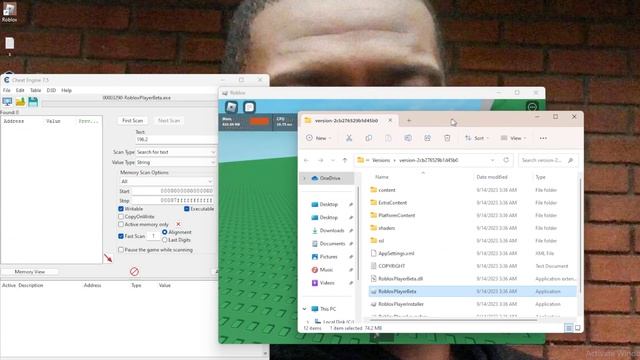Select Alignment radio button

(x=164, y=232)
